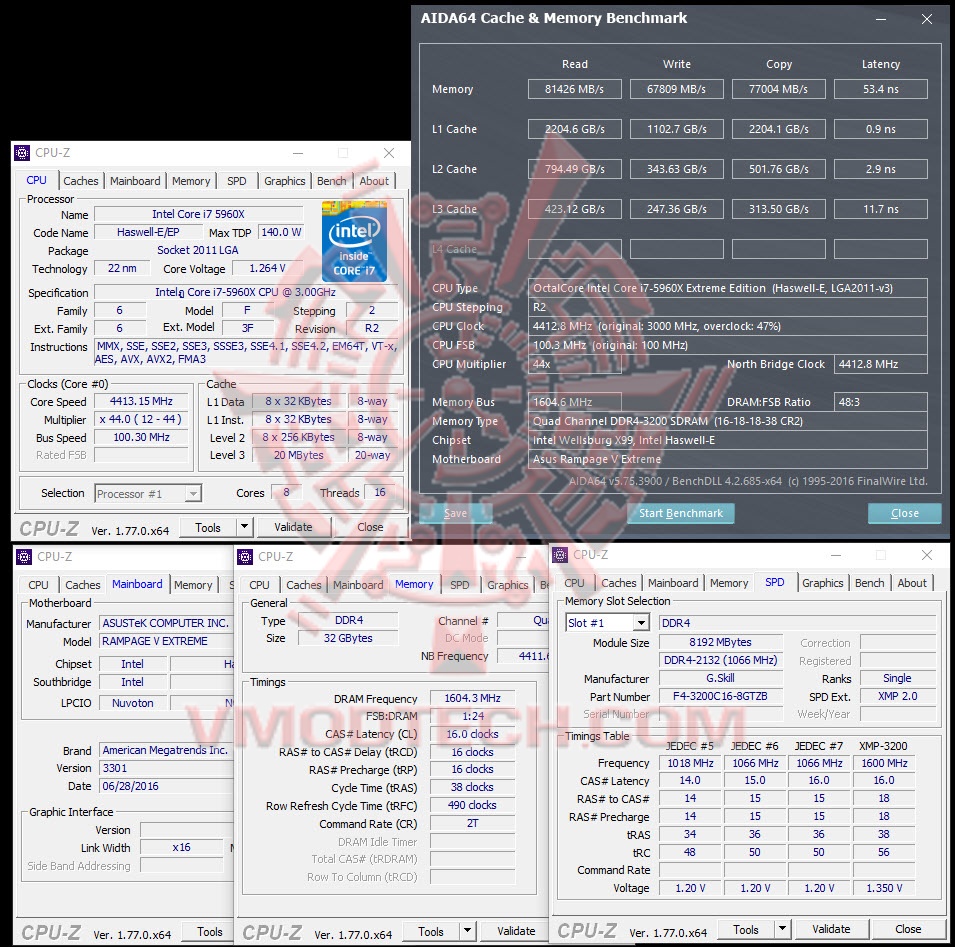The image size is (955, 947).
Task: Click Core Speed 4413.15 MHz value
Action: [x=141, y=401]
